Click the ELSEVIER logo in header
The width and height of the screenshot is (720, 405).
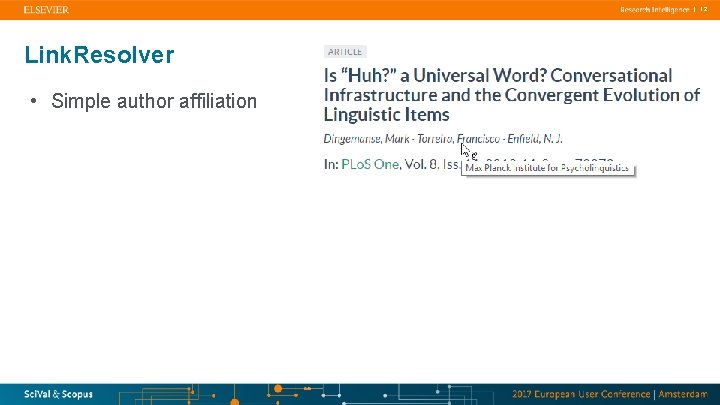(46, 10)
